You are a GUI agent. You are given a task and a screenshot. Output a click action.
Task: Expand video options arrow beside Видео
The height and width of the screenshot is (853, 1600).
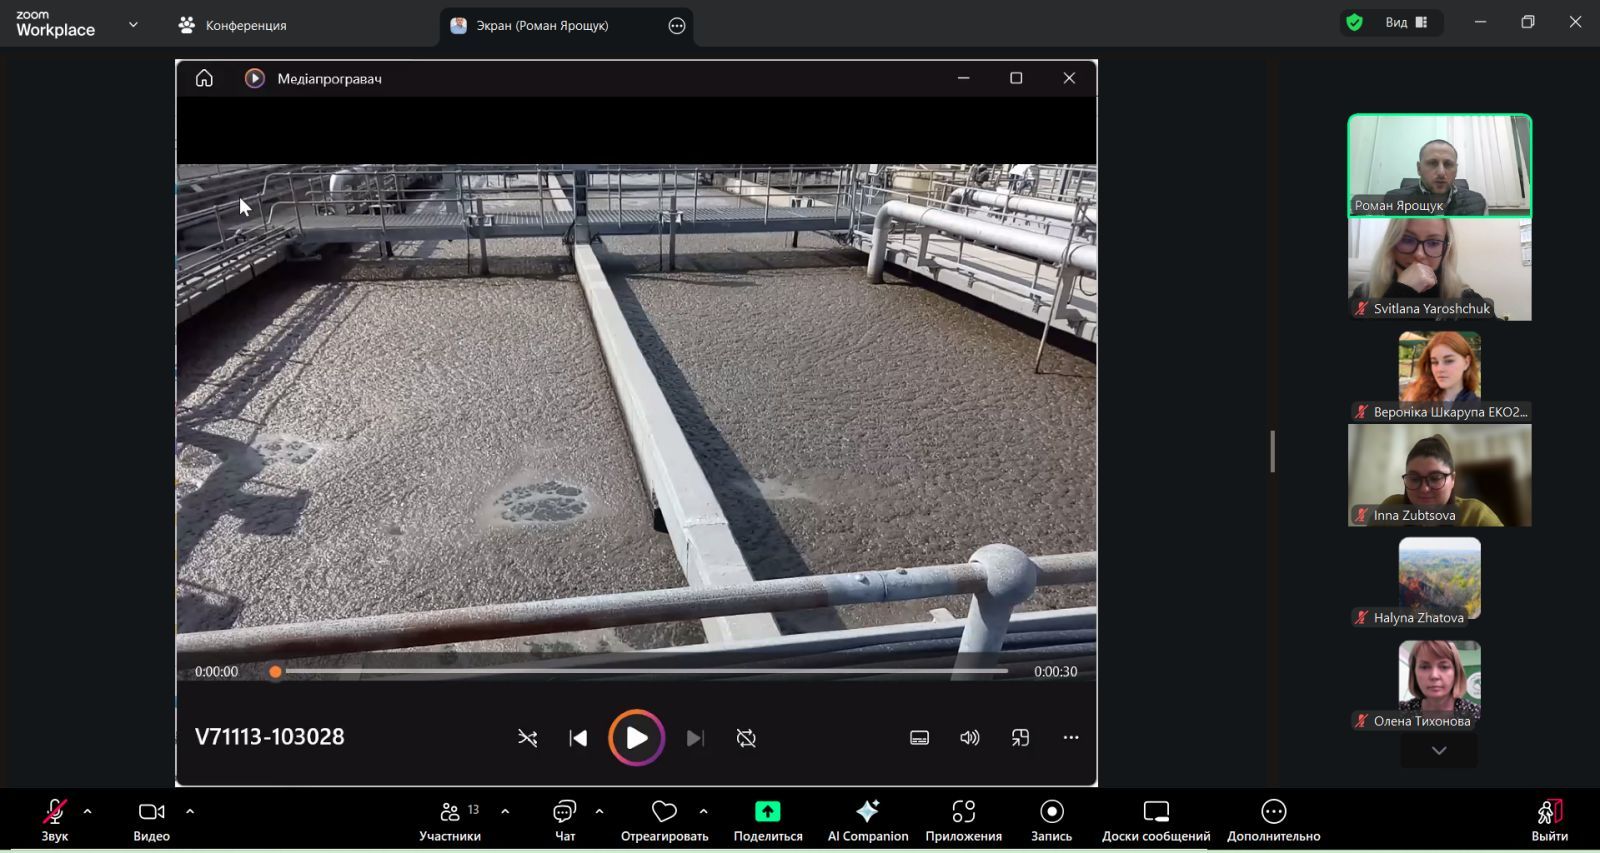[190, 811]
